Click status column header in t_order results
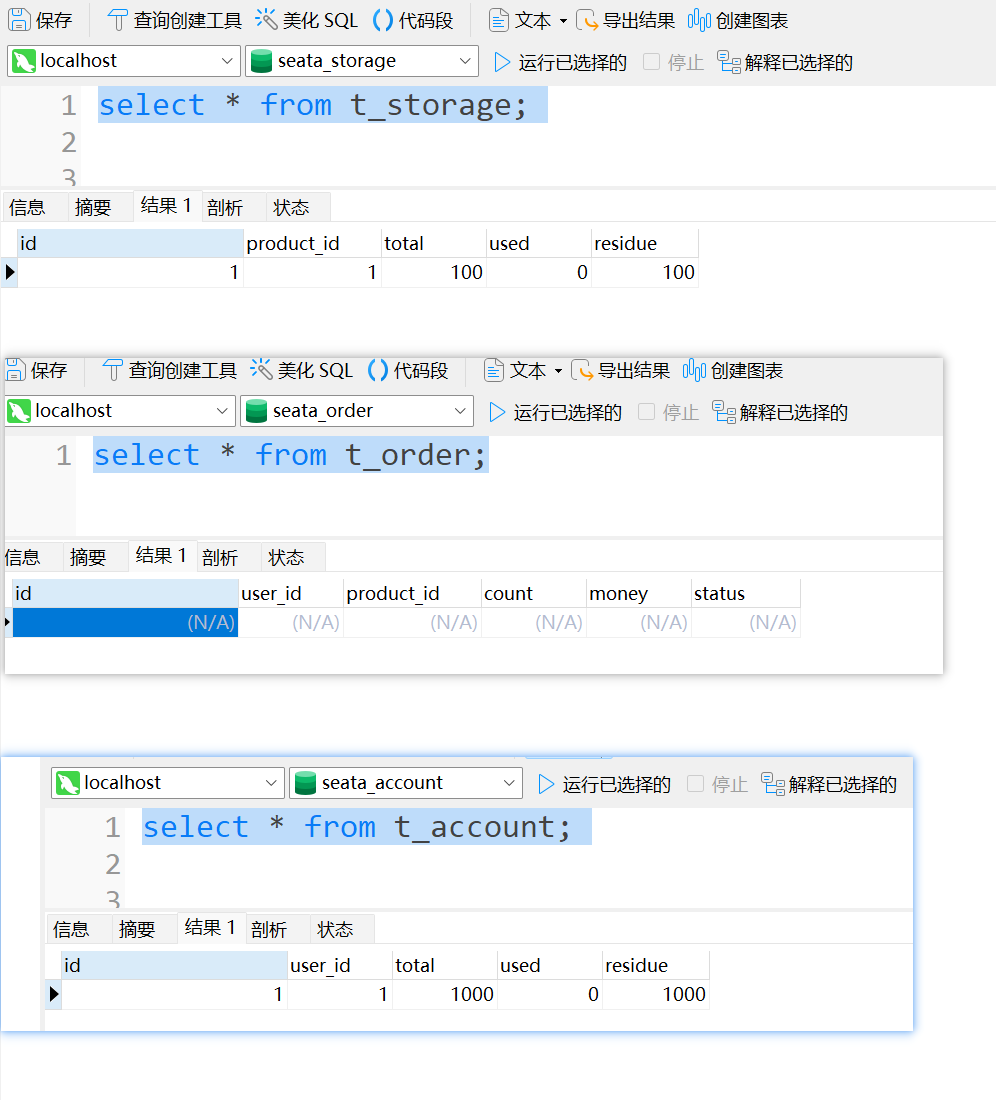 point(746,593)
